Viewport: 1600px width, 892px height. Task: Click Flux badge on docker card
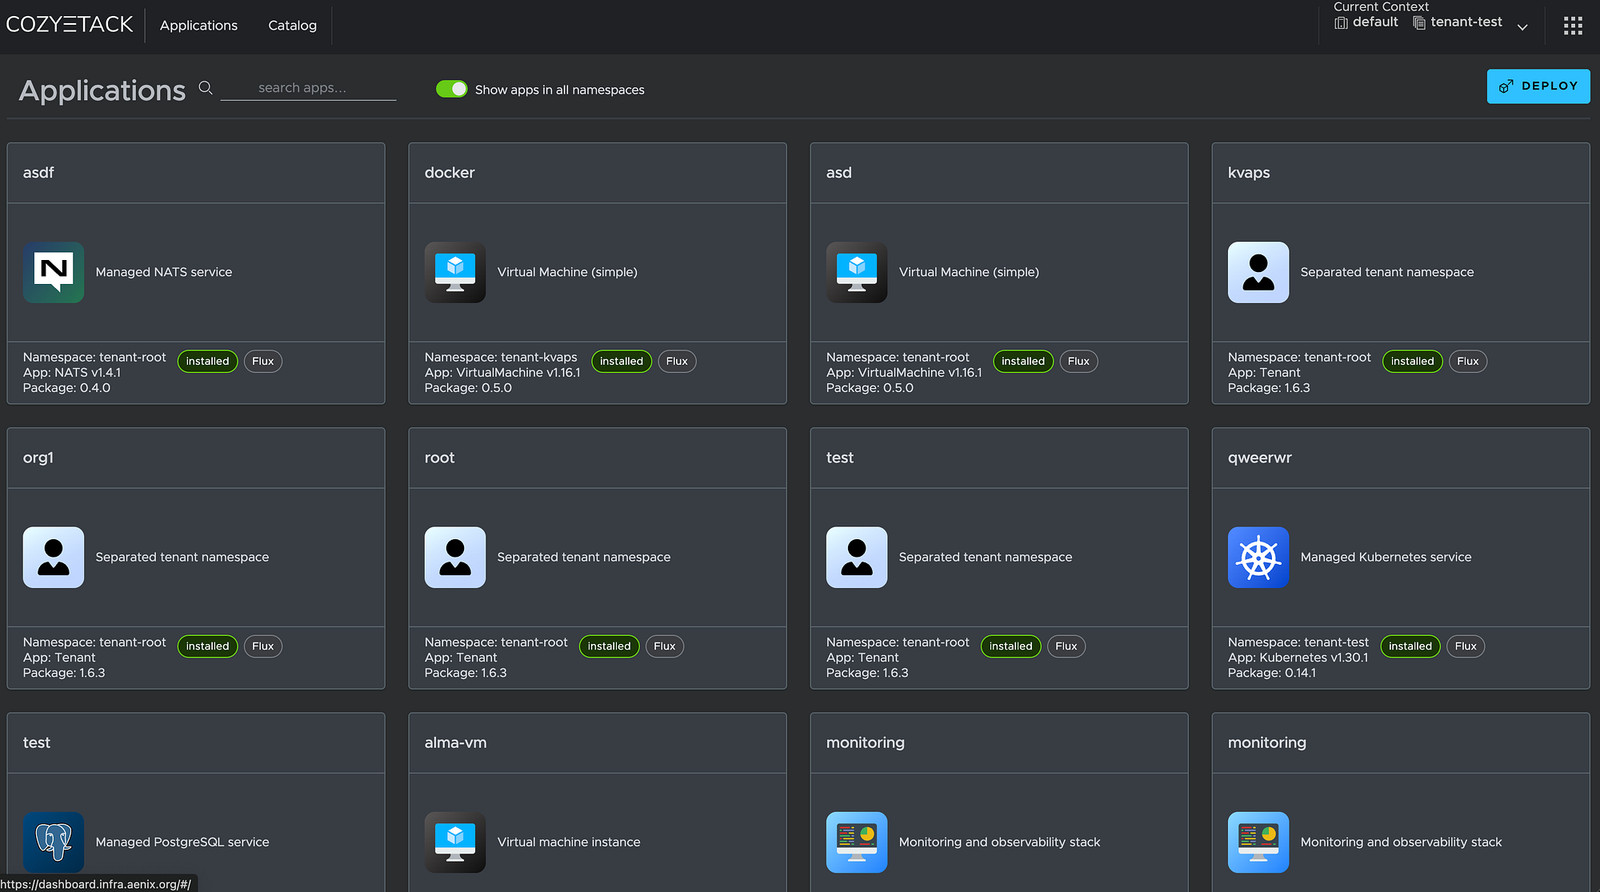pos(677,361)
